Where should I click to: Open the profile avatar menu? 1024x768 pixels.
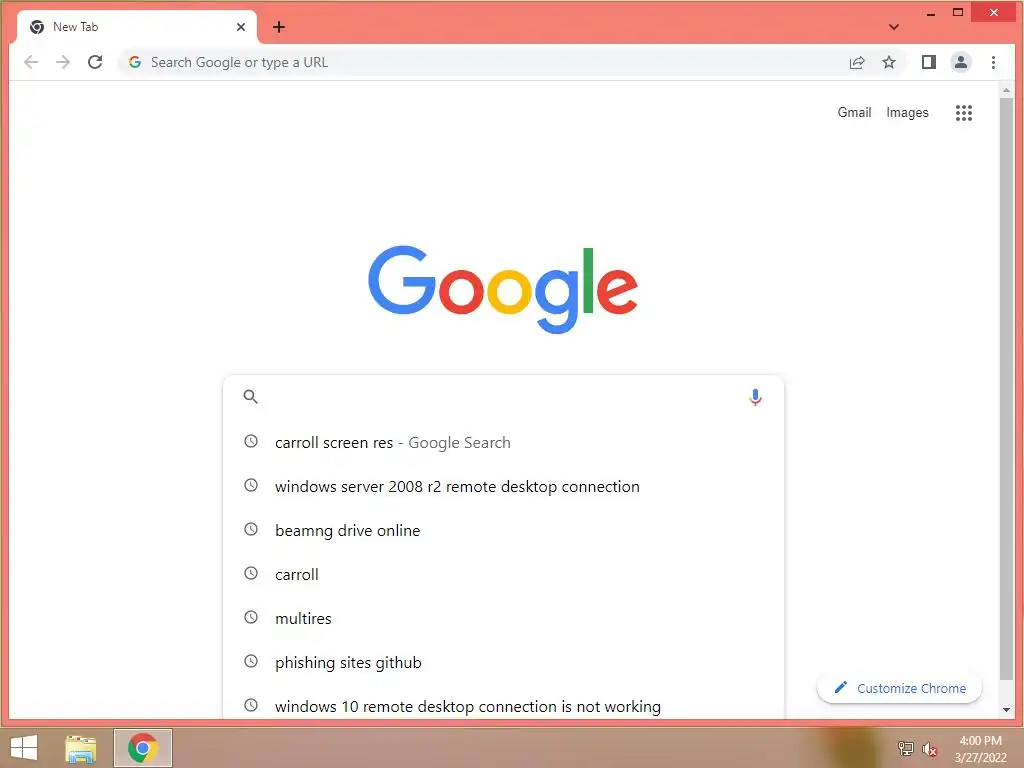point(961,62)
